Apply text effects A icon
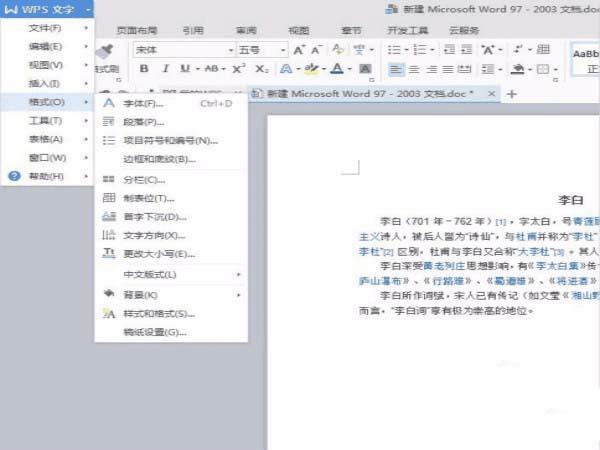 (286, 69)
